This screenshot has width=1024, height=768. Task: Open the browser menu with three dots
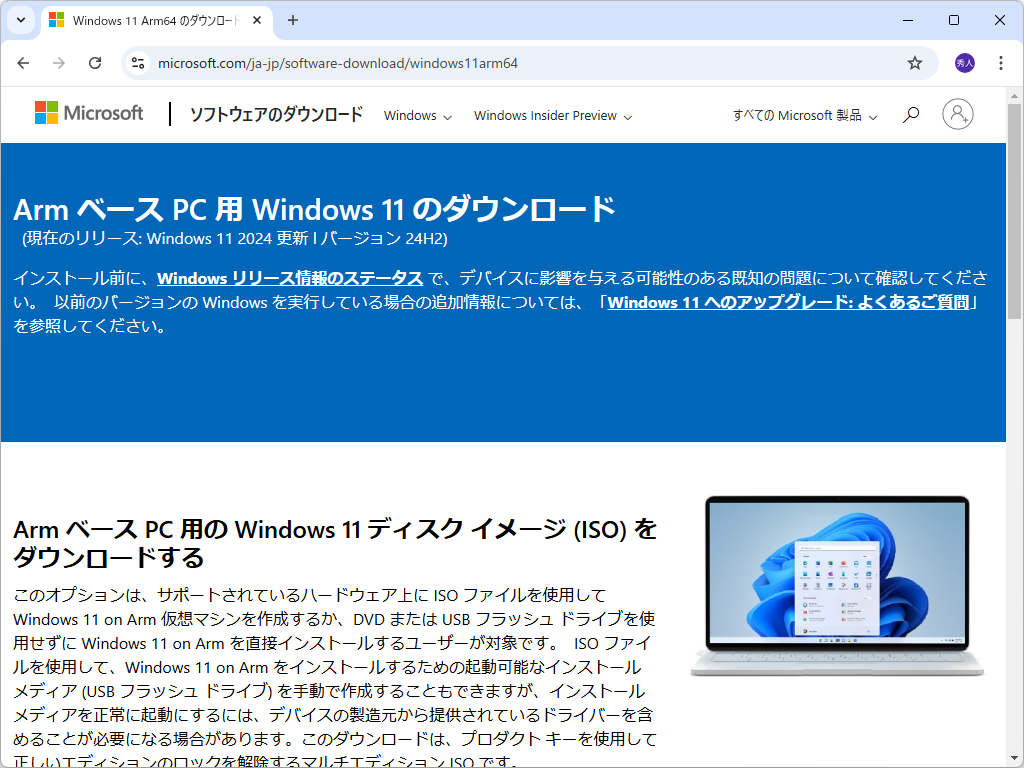point(1000,62)
